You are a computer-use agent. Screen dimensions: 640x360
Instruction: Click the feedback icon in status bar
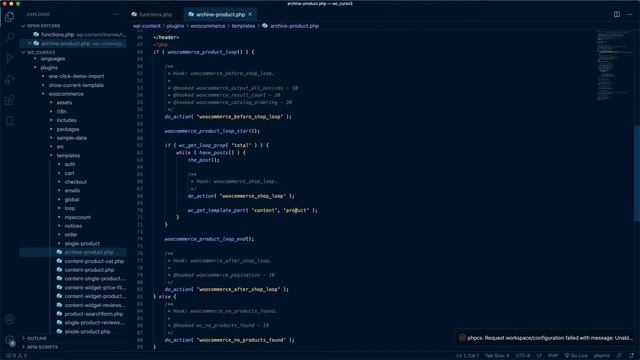619,356
